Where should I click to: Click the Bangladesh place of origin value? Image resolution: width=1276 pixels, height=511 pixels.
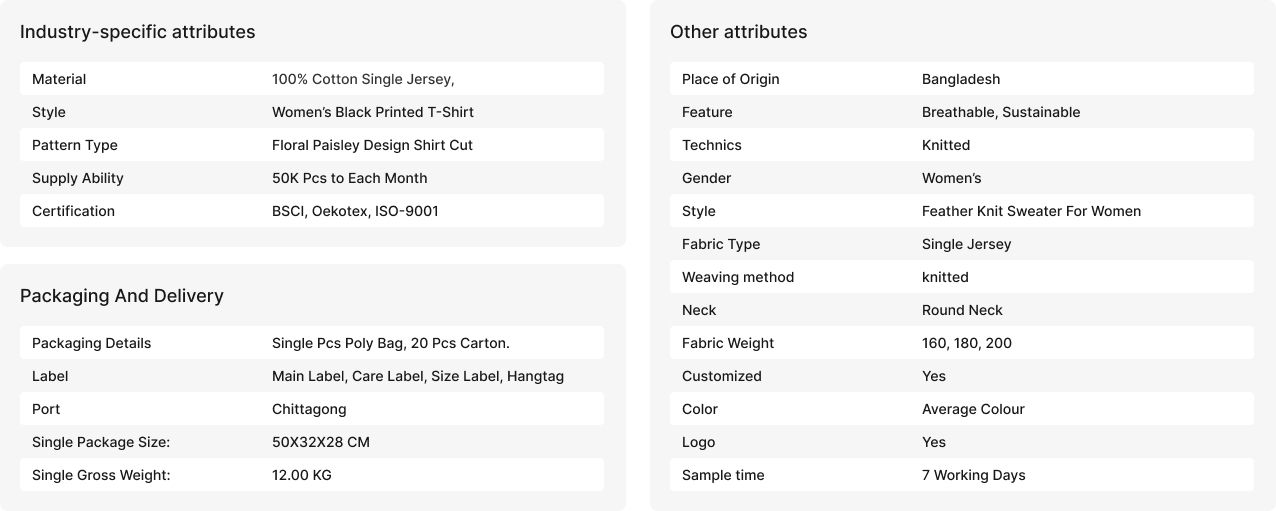click(x=960, y=79)
